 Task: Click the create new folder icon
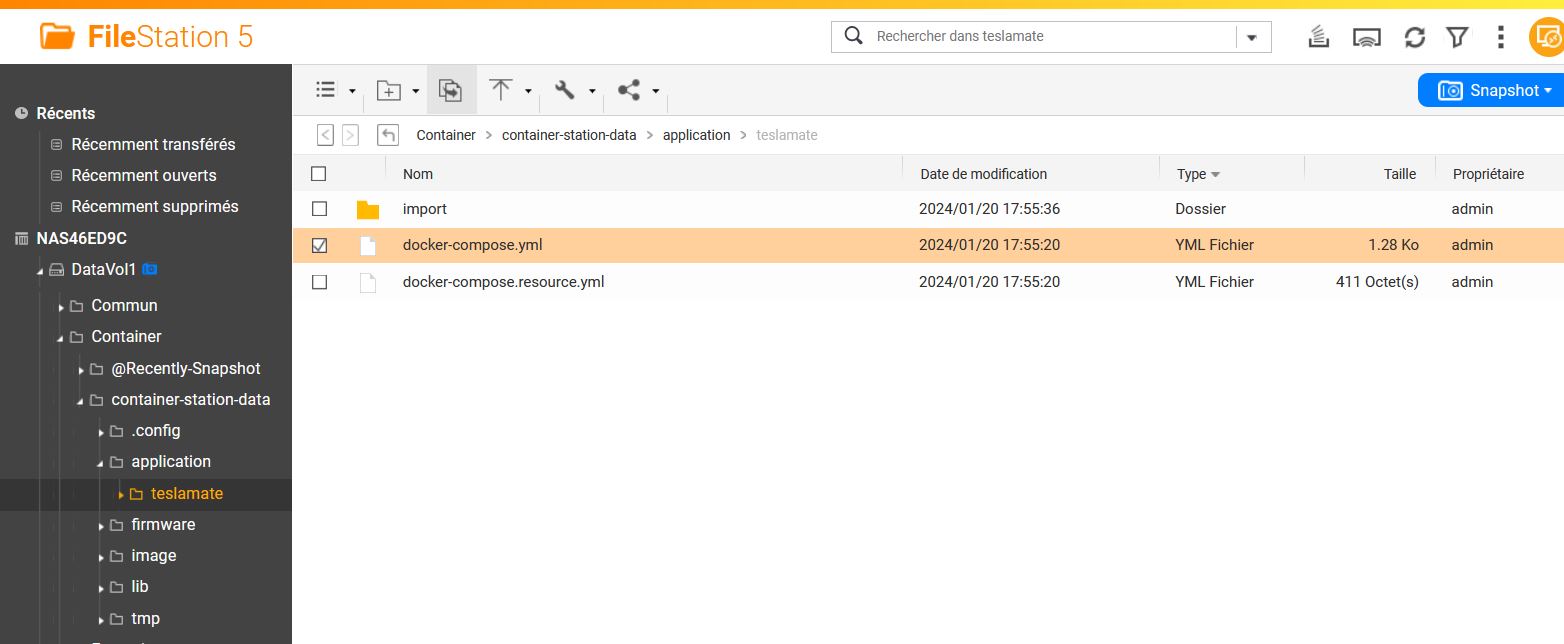pyautogui.click(x=388, y=90)
